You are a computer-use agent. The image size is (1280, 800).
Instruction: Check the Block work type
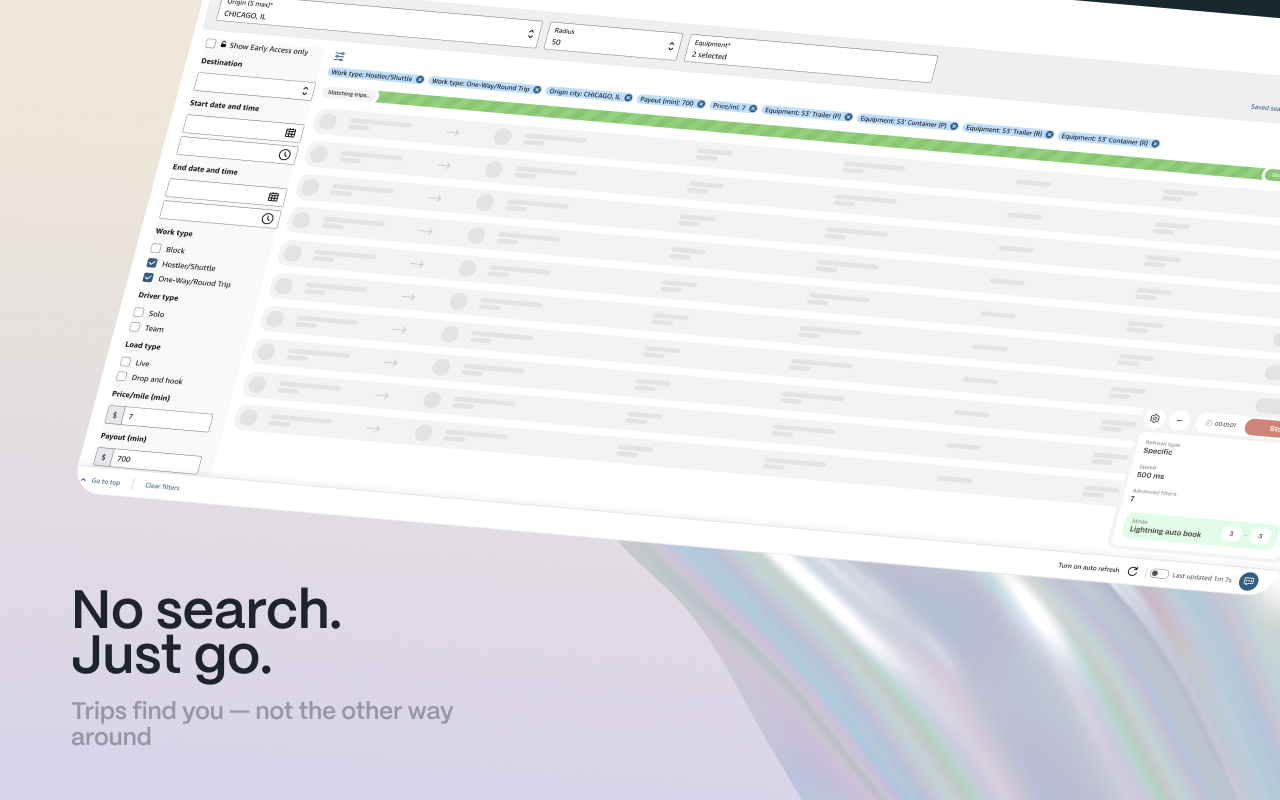click(156, 248)
